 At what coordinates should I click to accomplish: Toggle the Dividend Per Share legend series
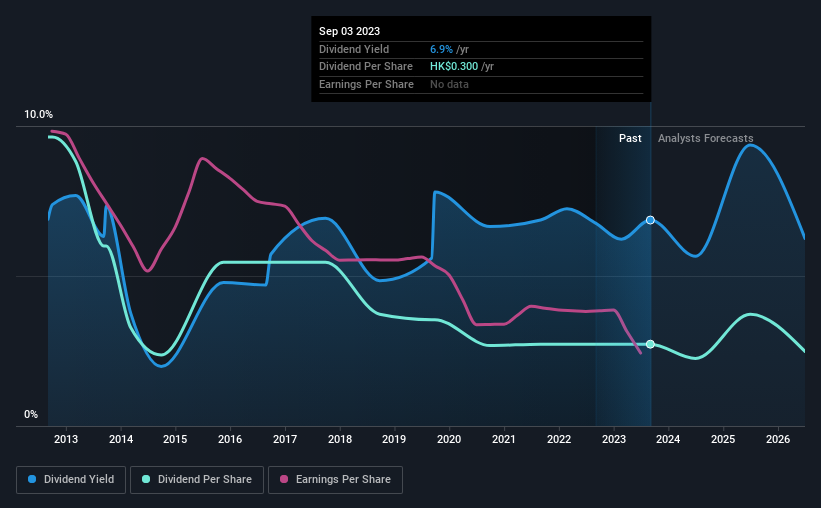click(197, 480)
